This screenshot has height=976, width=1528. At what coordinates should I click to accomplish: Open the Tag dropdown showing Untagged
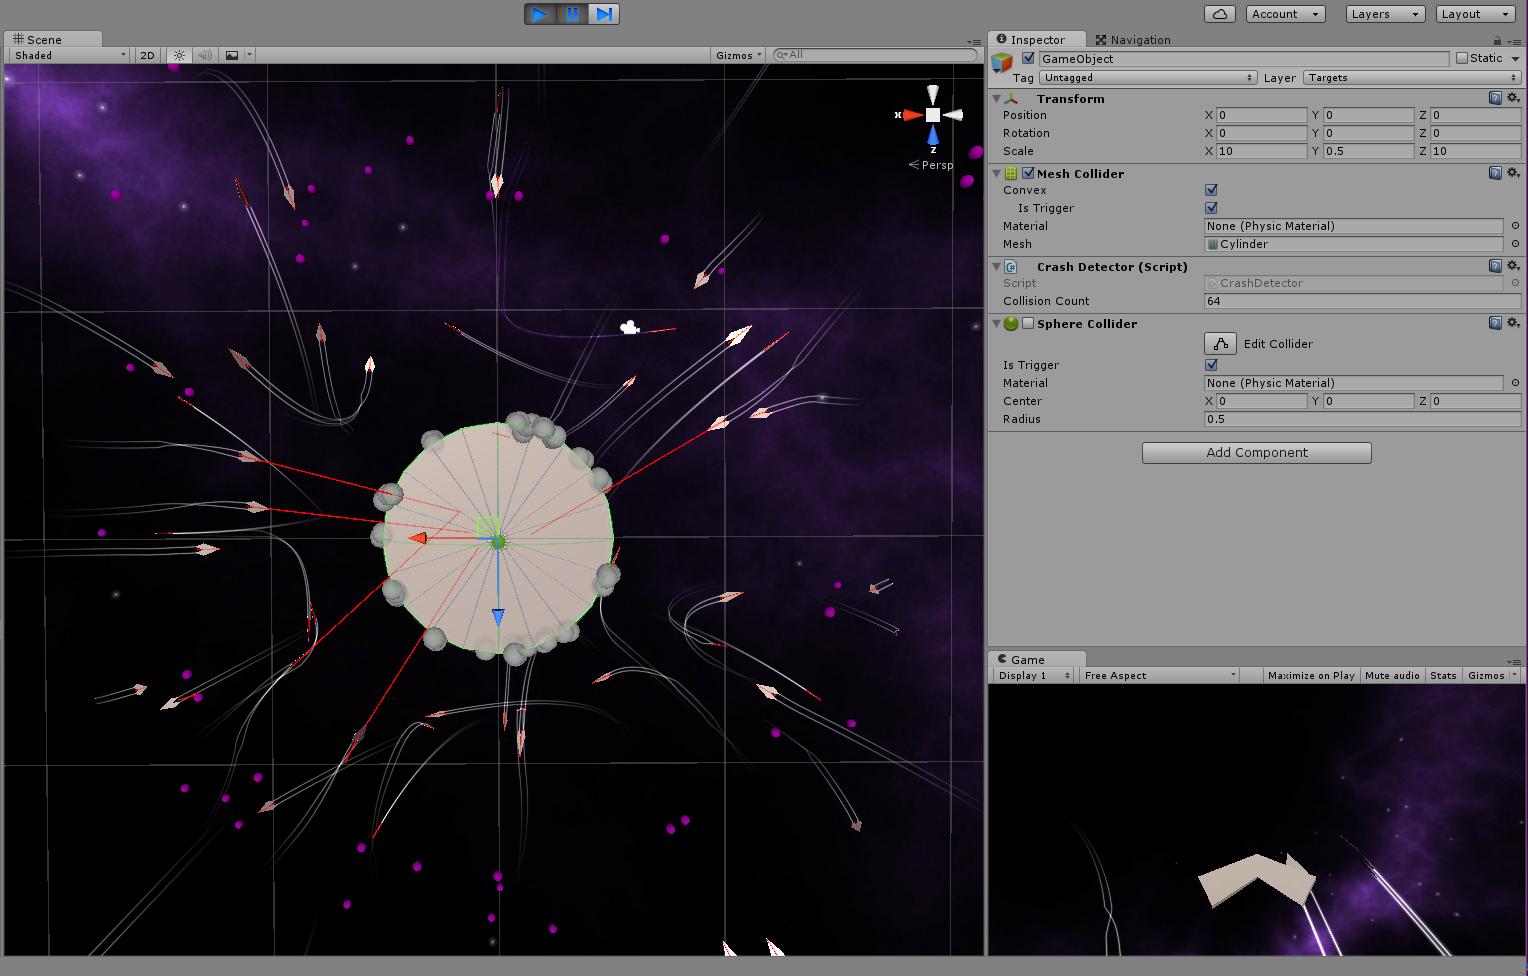[x=1147, y=77]
